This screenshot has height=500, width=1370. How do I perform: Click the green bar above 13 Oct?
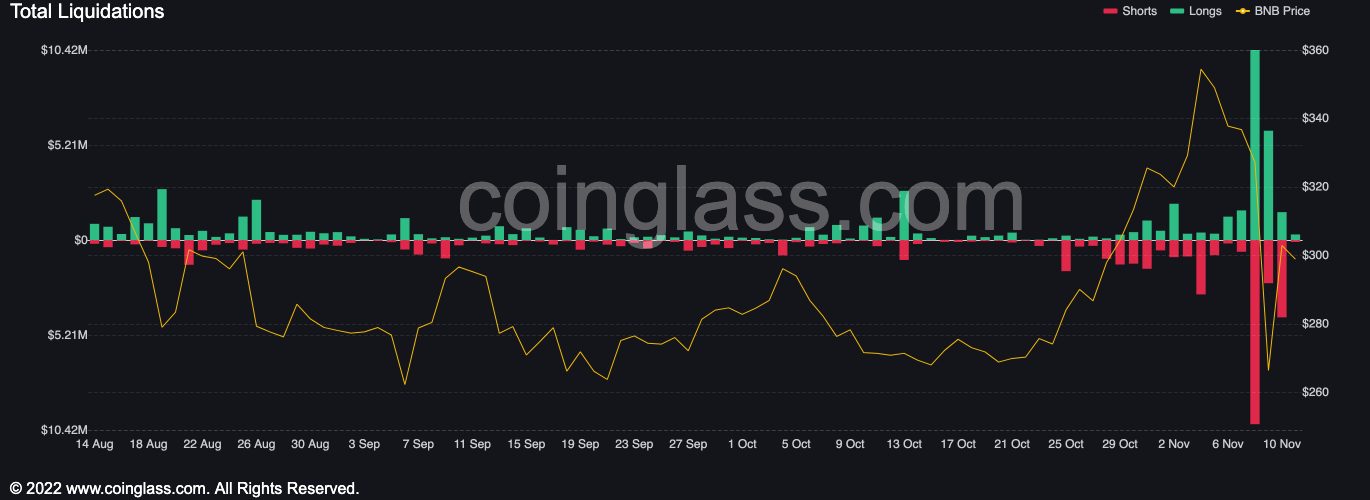pos(904,215)
